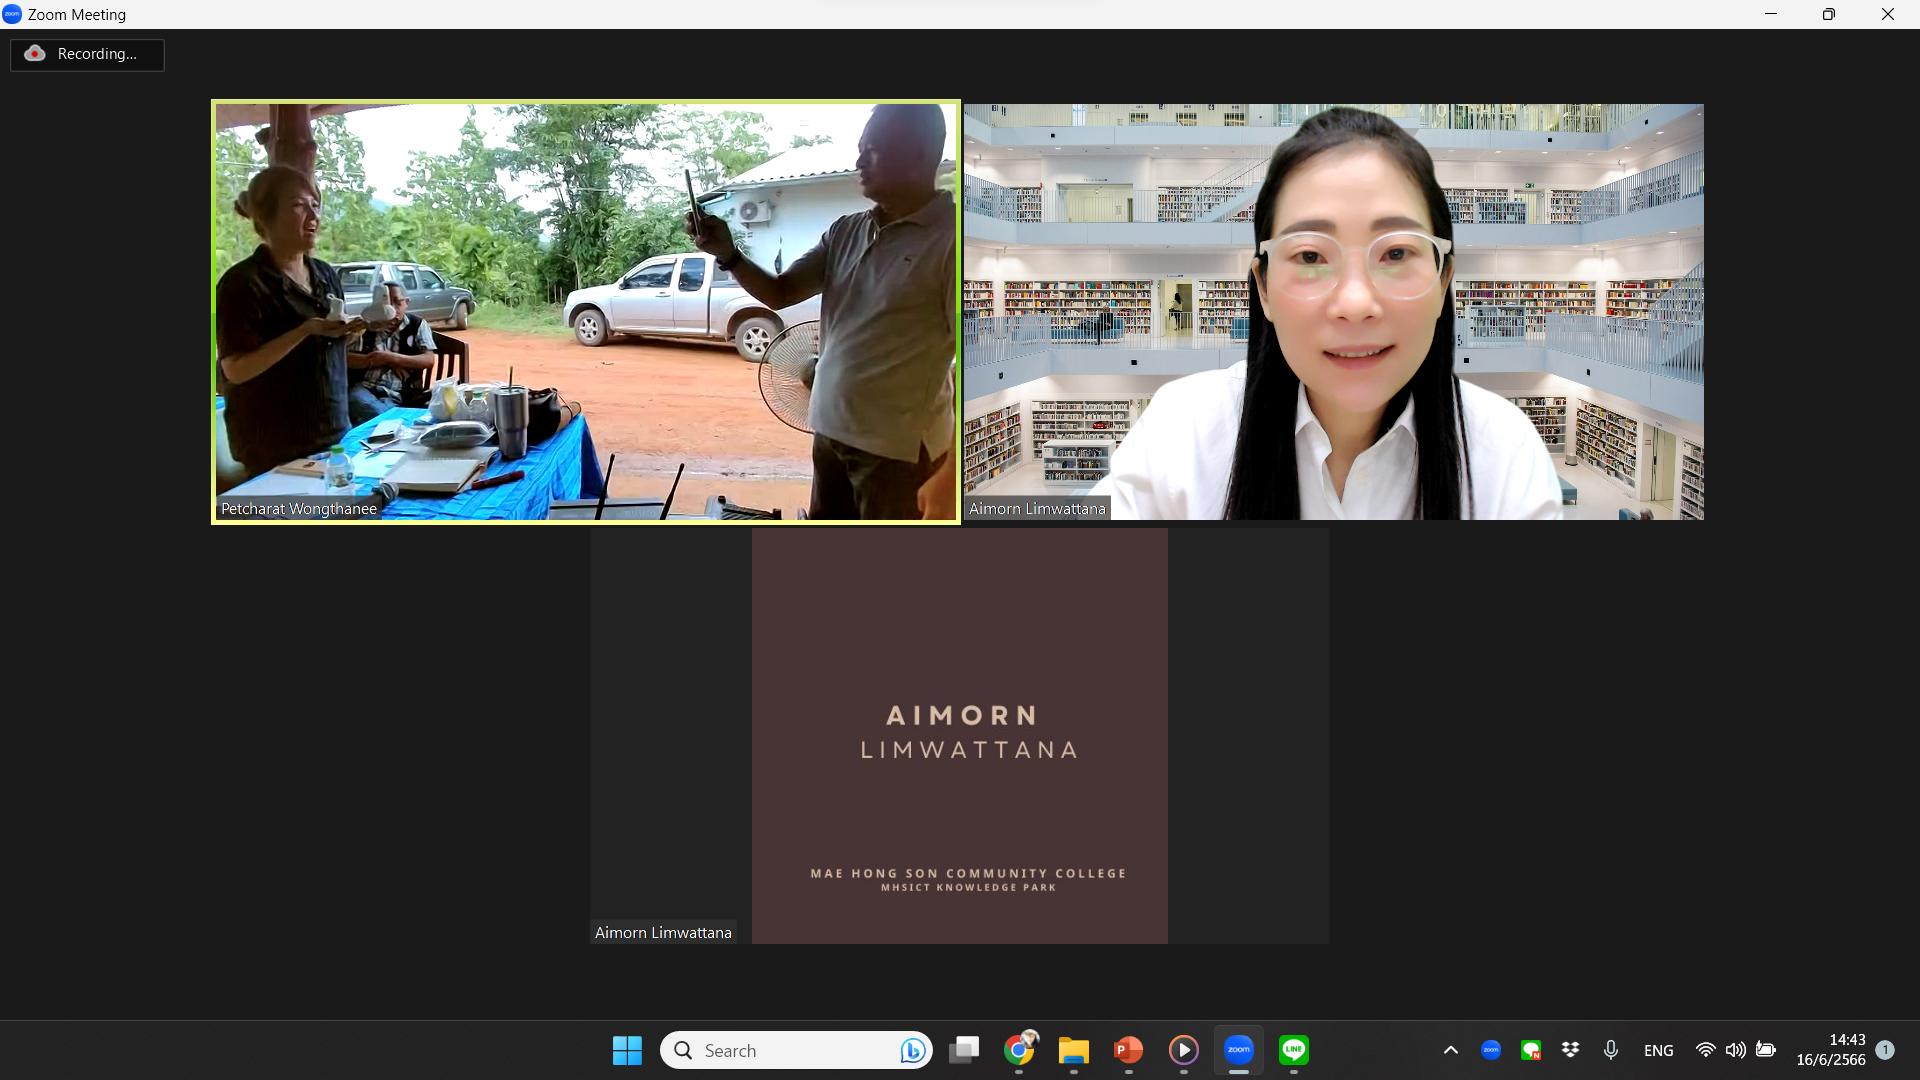This screenshot has height=1080, width=1920.
Task: Open the clock and date panel
Action: pyautogui.click(x=1830, y=1050)
